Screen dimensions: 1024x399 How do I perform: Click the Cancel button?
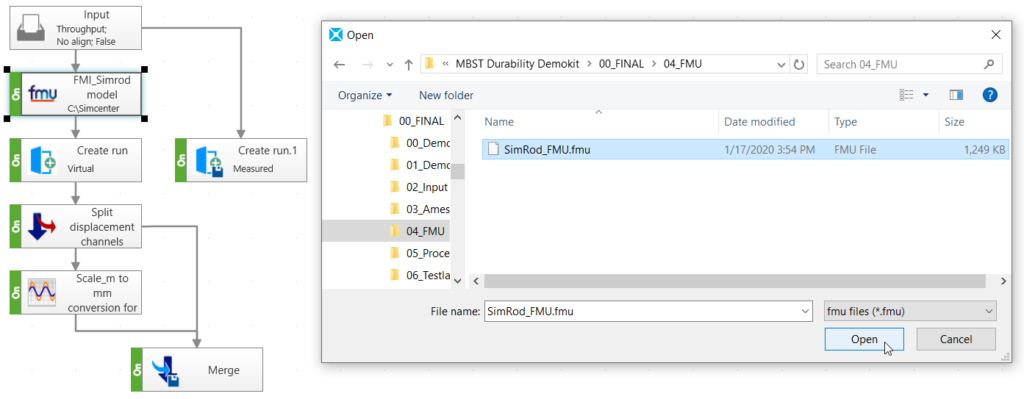coord(956,340)
